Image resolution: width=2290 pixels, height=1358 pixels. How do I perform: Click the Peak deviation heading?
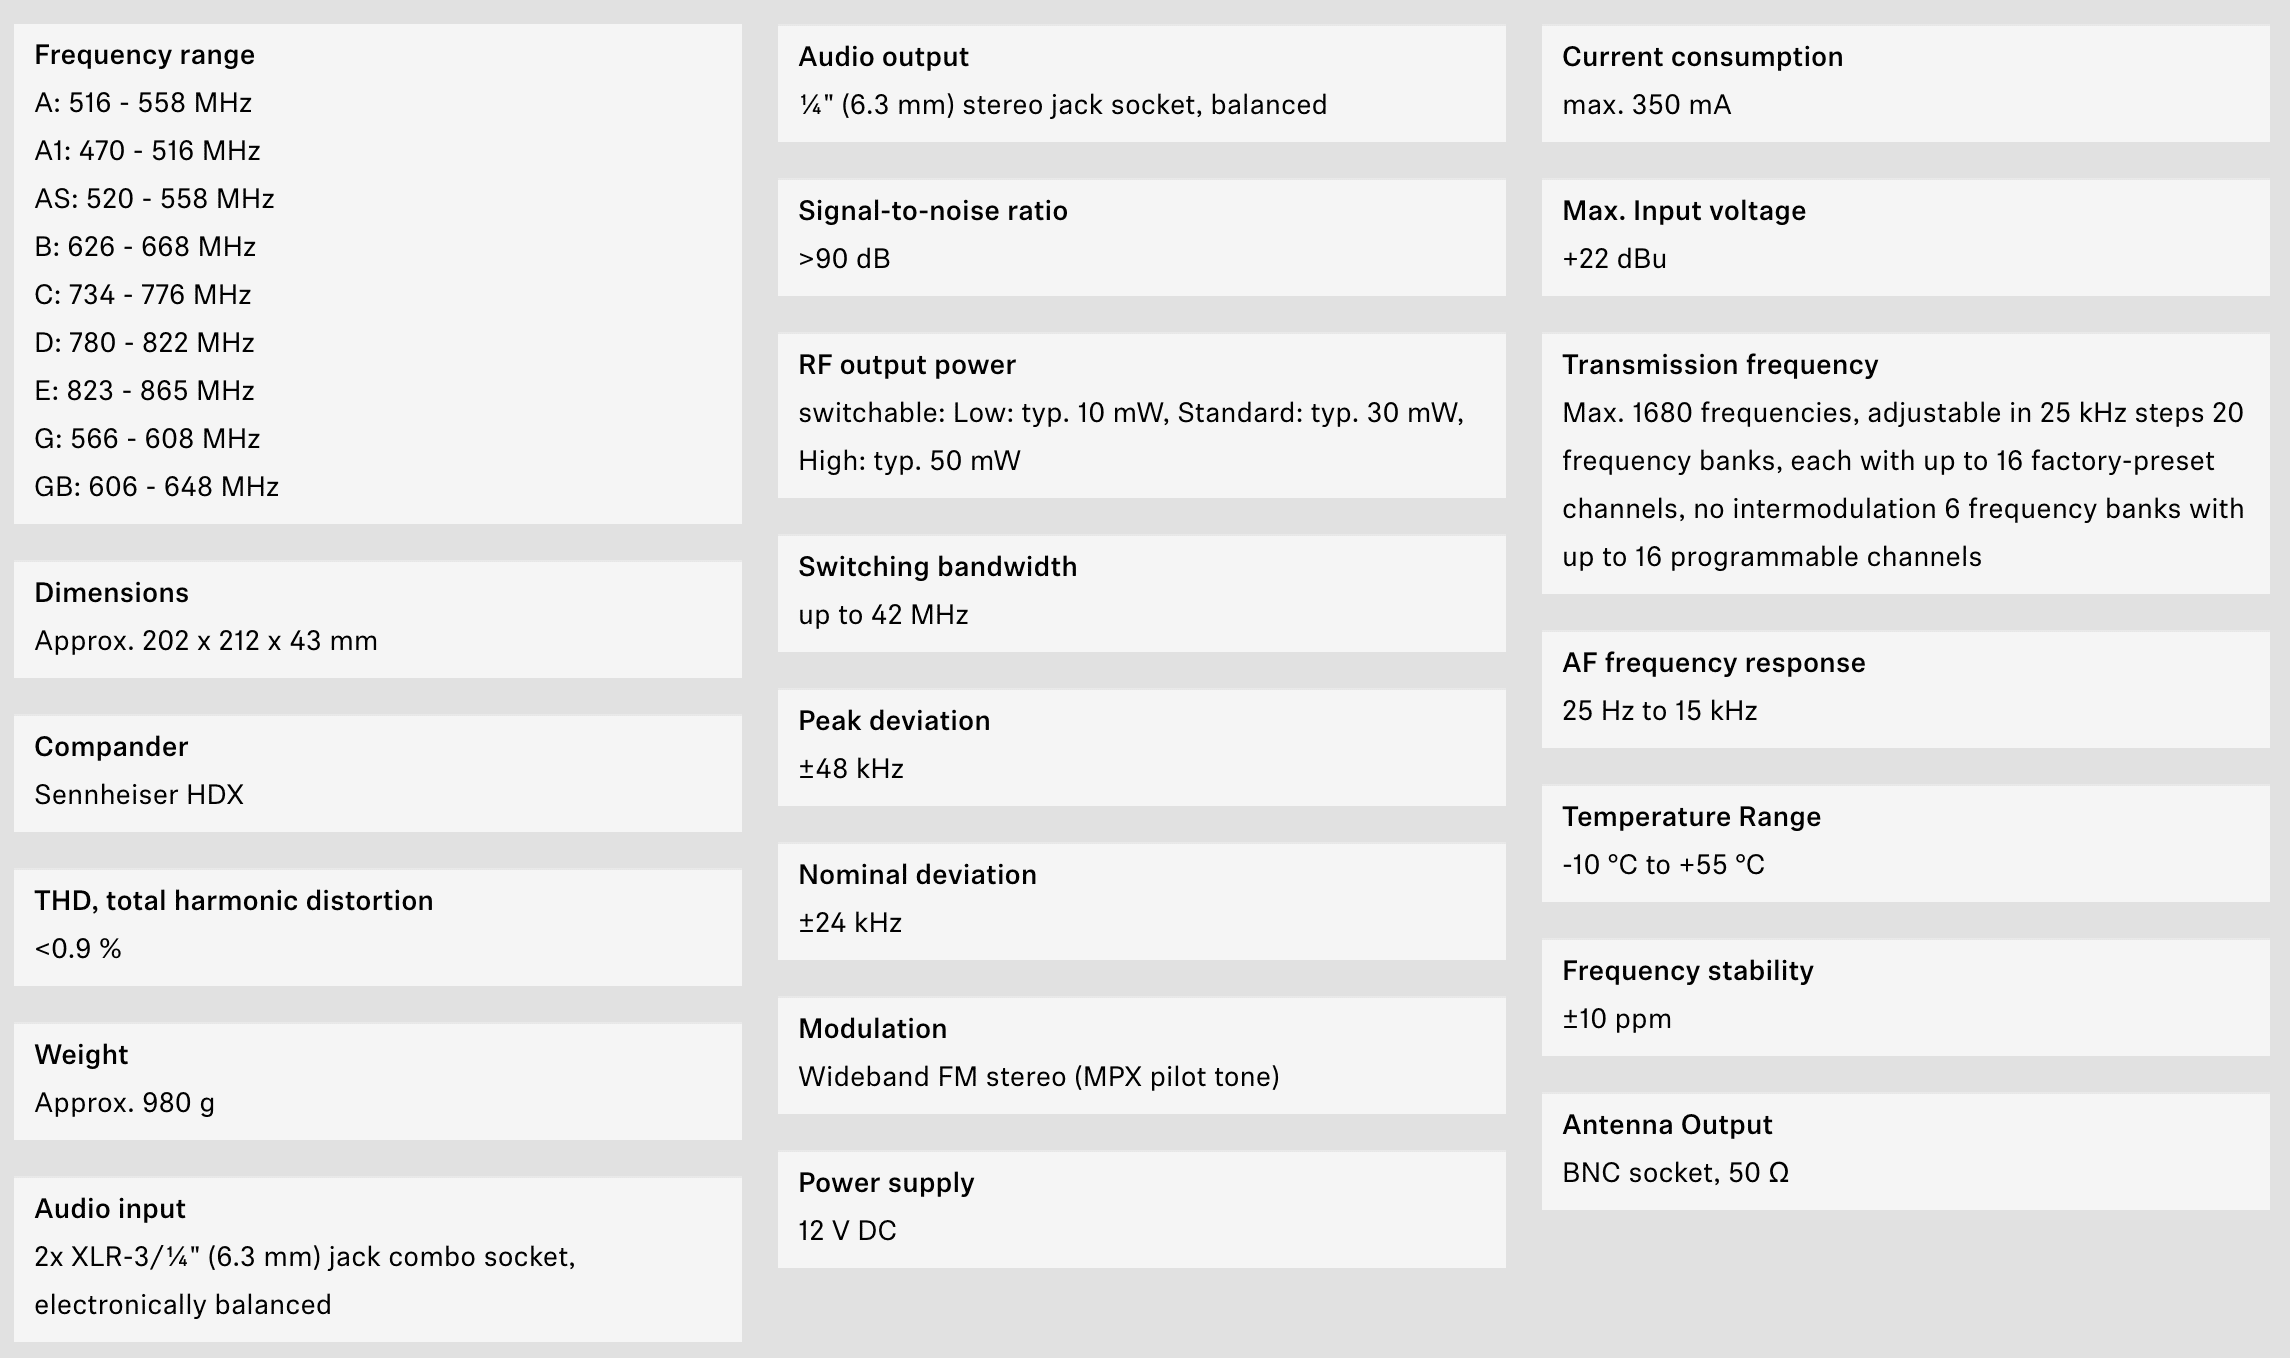point(894,721)
